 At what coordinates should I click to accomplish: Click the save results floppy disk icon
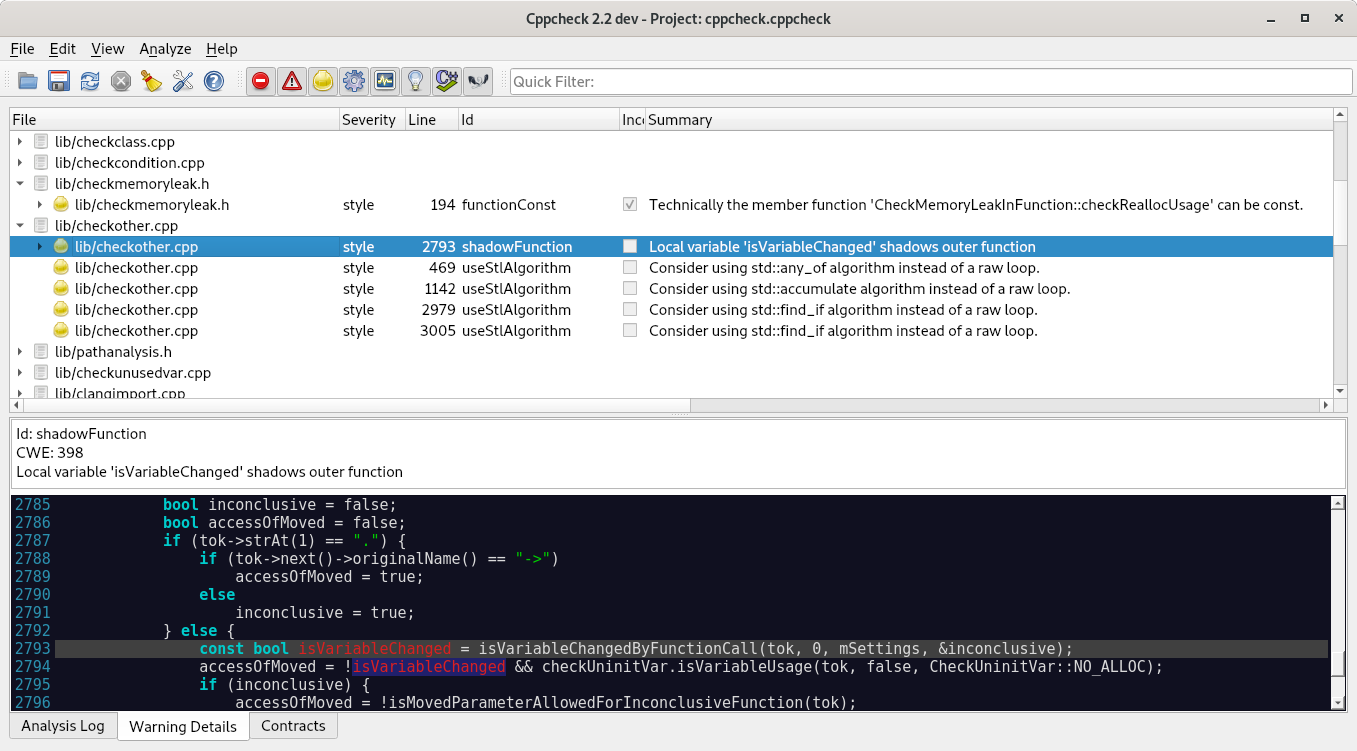point(59,82)
